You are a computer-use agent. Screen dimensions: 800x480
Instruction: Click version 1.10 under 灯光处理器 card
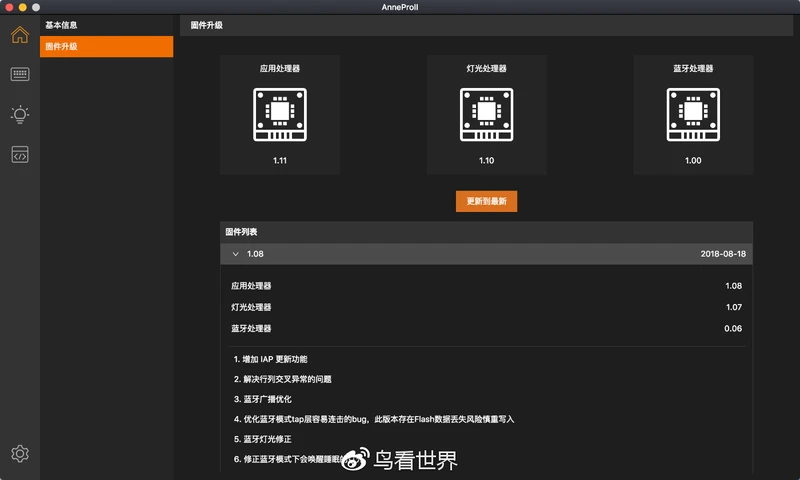pos(486,161)
